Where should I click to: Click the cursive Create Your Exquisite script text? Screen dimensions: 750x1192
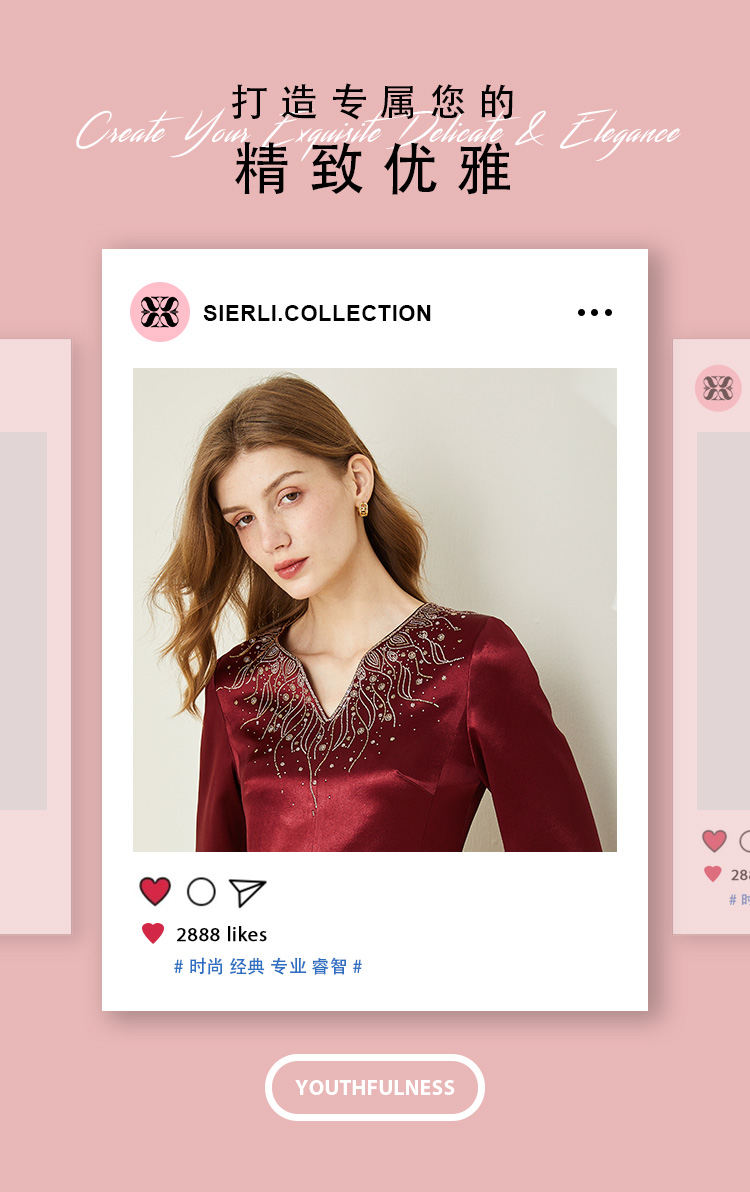pos(378,133)
